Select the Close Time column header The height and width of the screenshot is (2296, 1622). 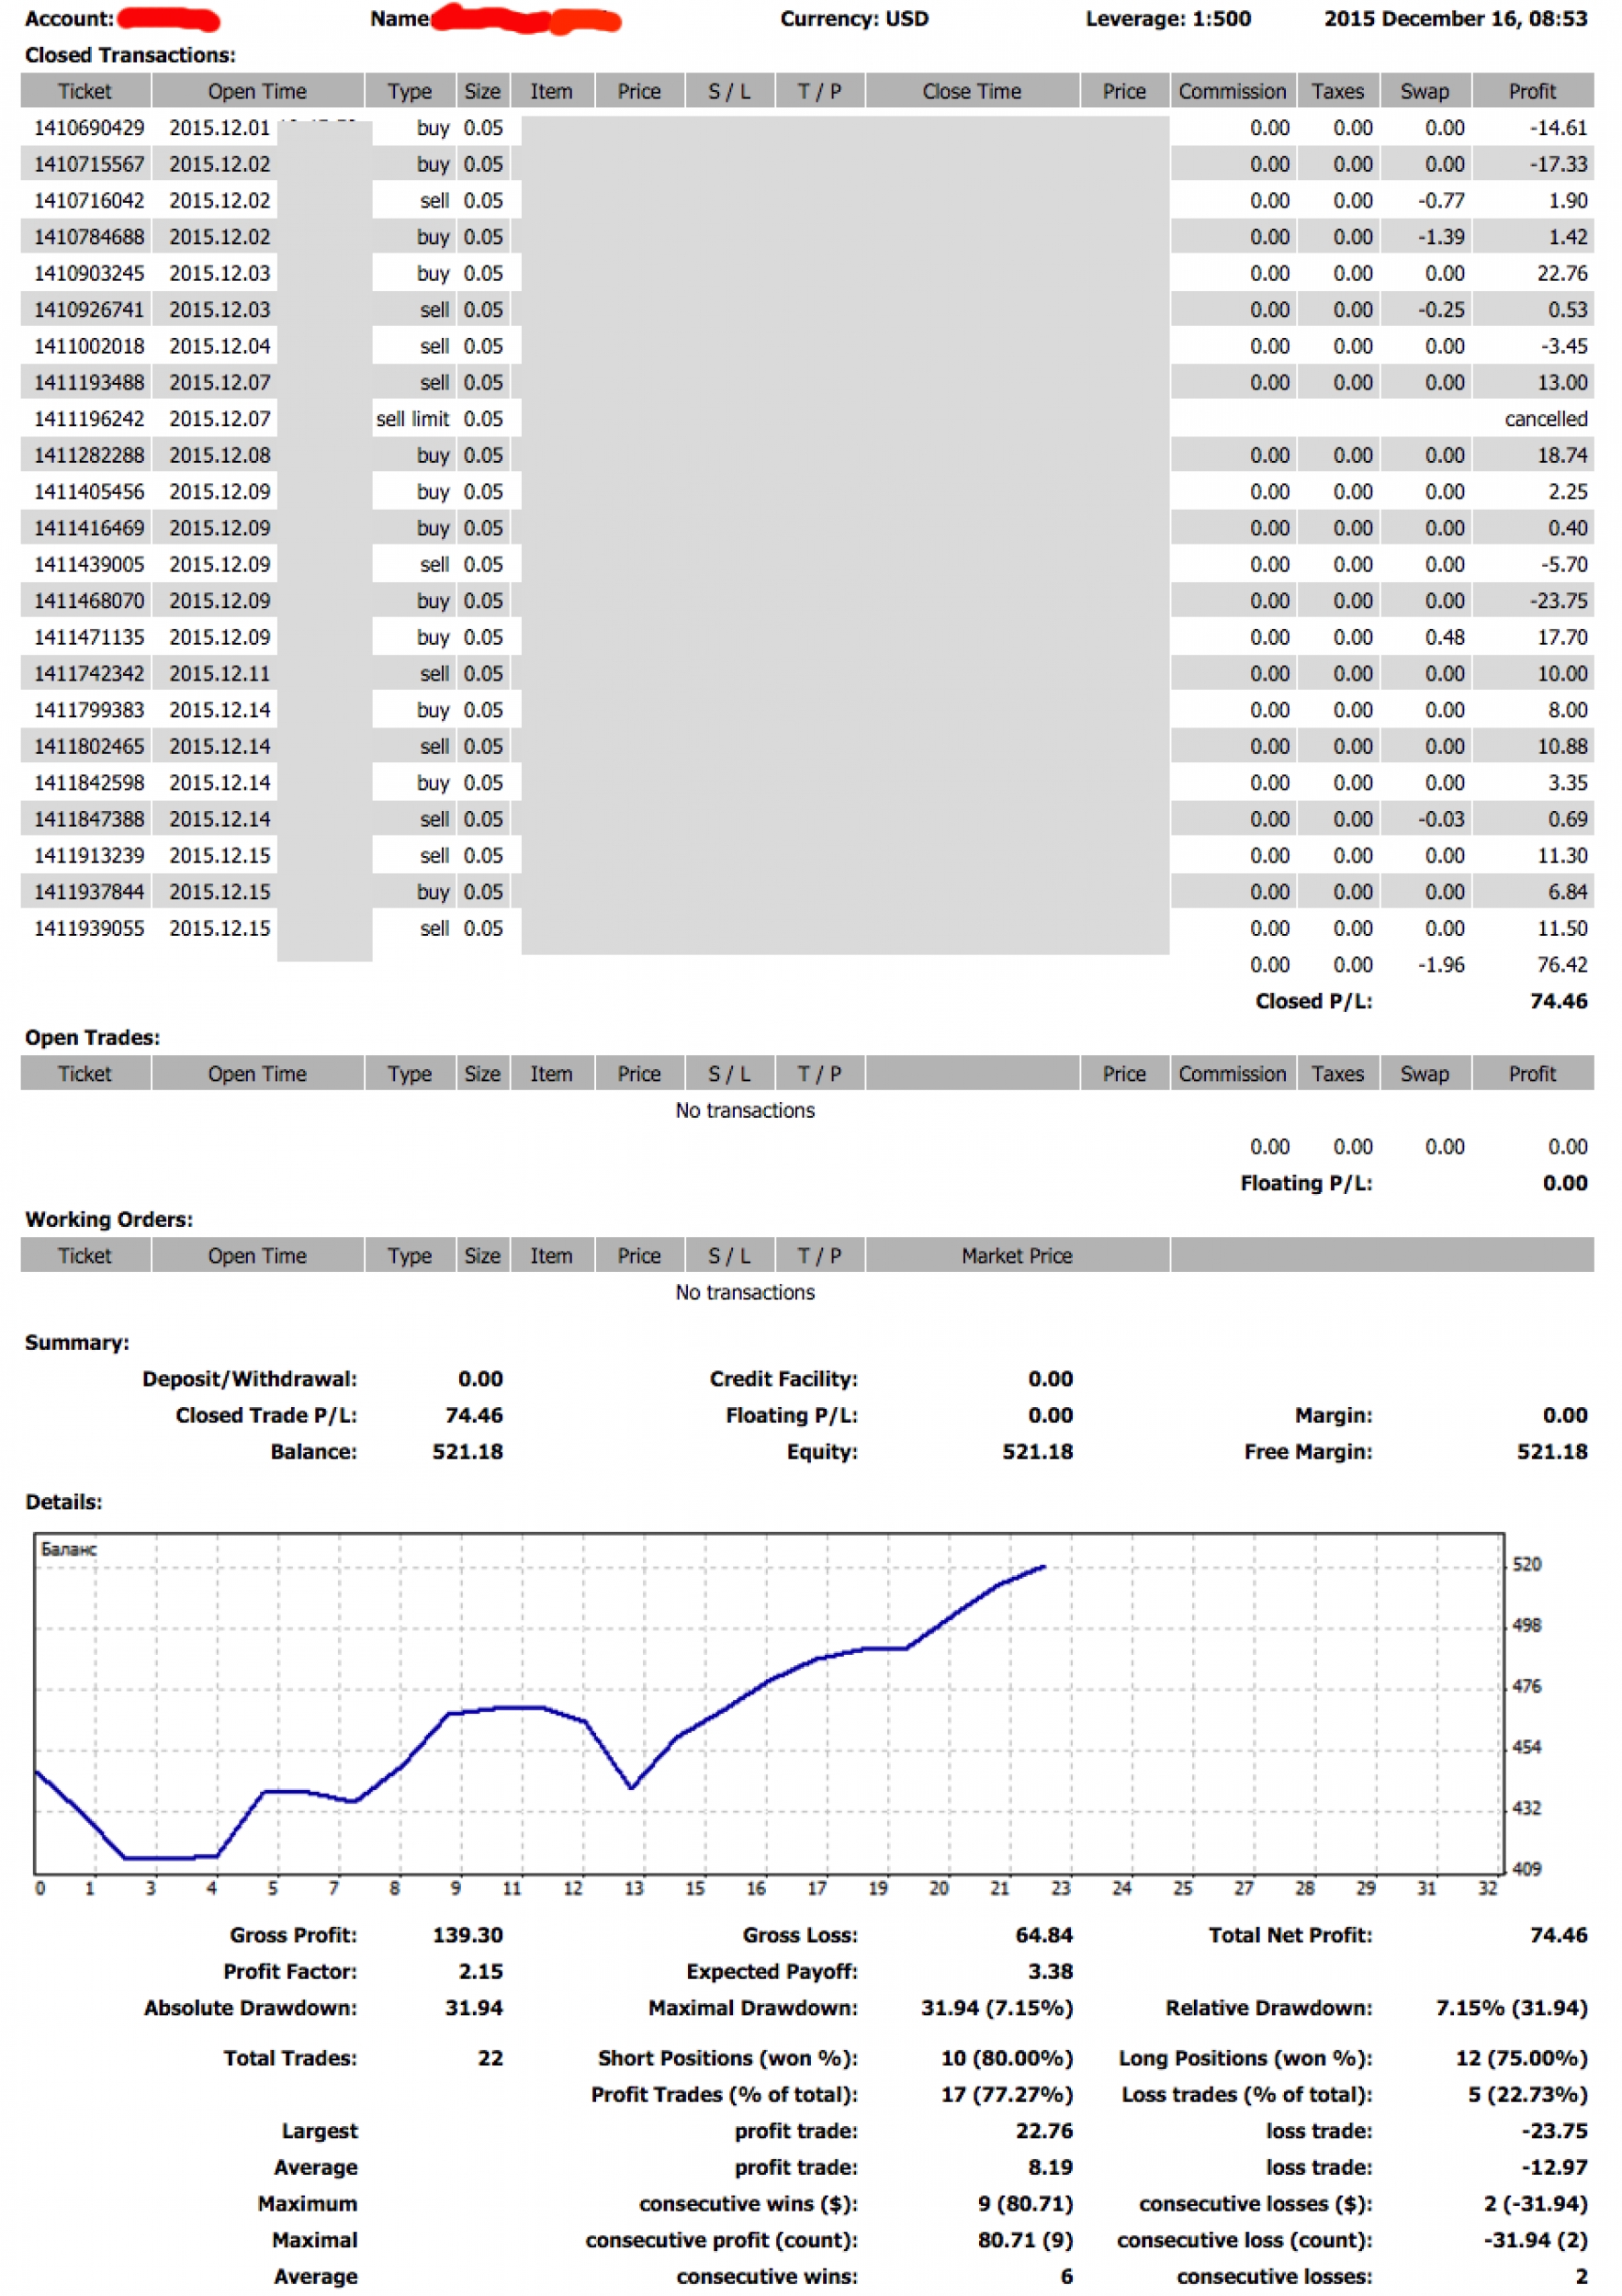971,91
